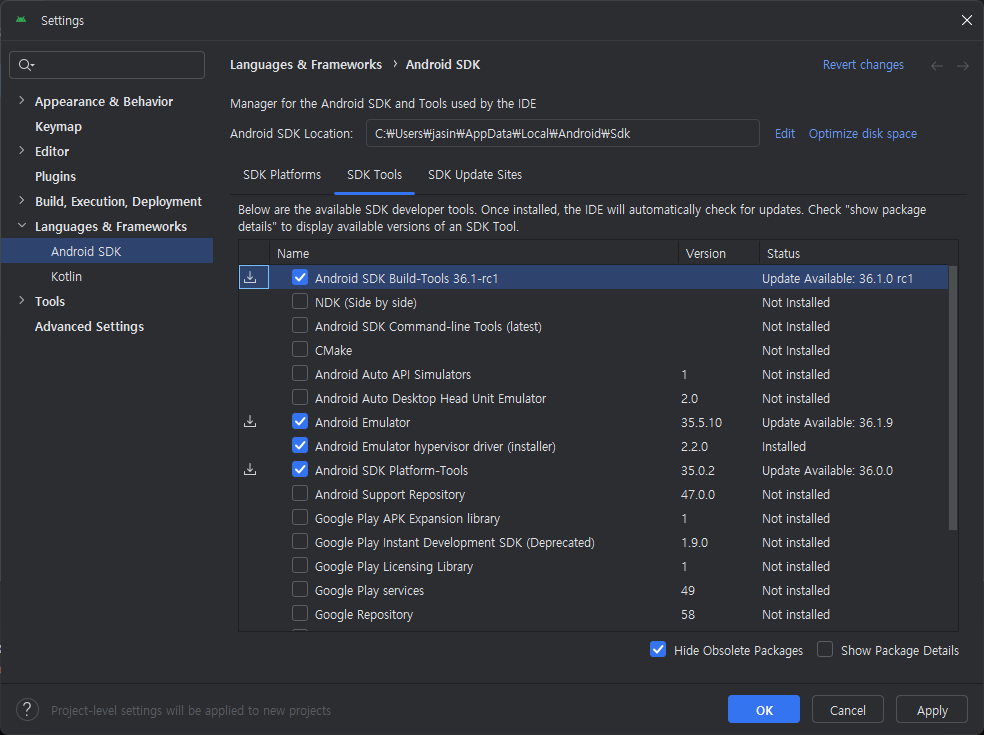Click the SDK tools list scrollbar
The height and width of the screenshot is (735, 984).
coord(953,398)
